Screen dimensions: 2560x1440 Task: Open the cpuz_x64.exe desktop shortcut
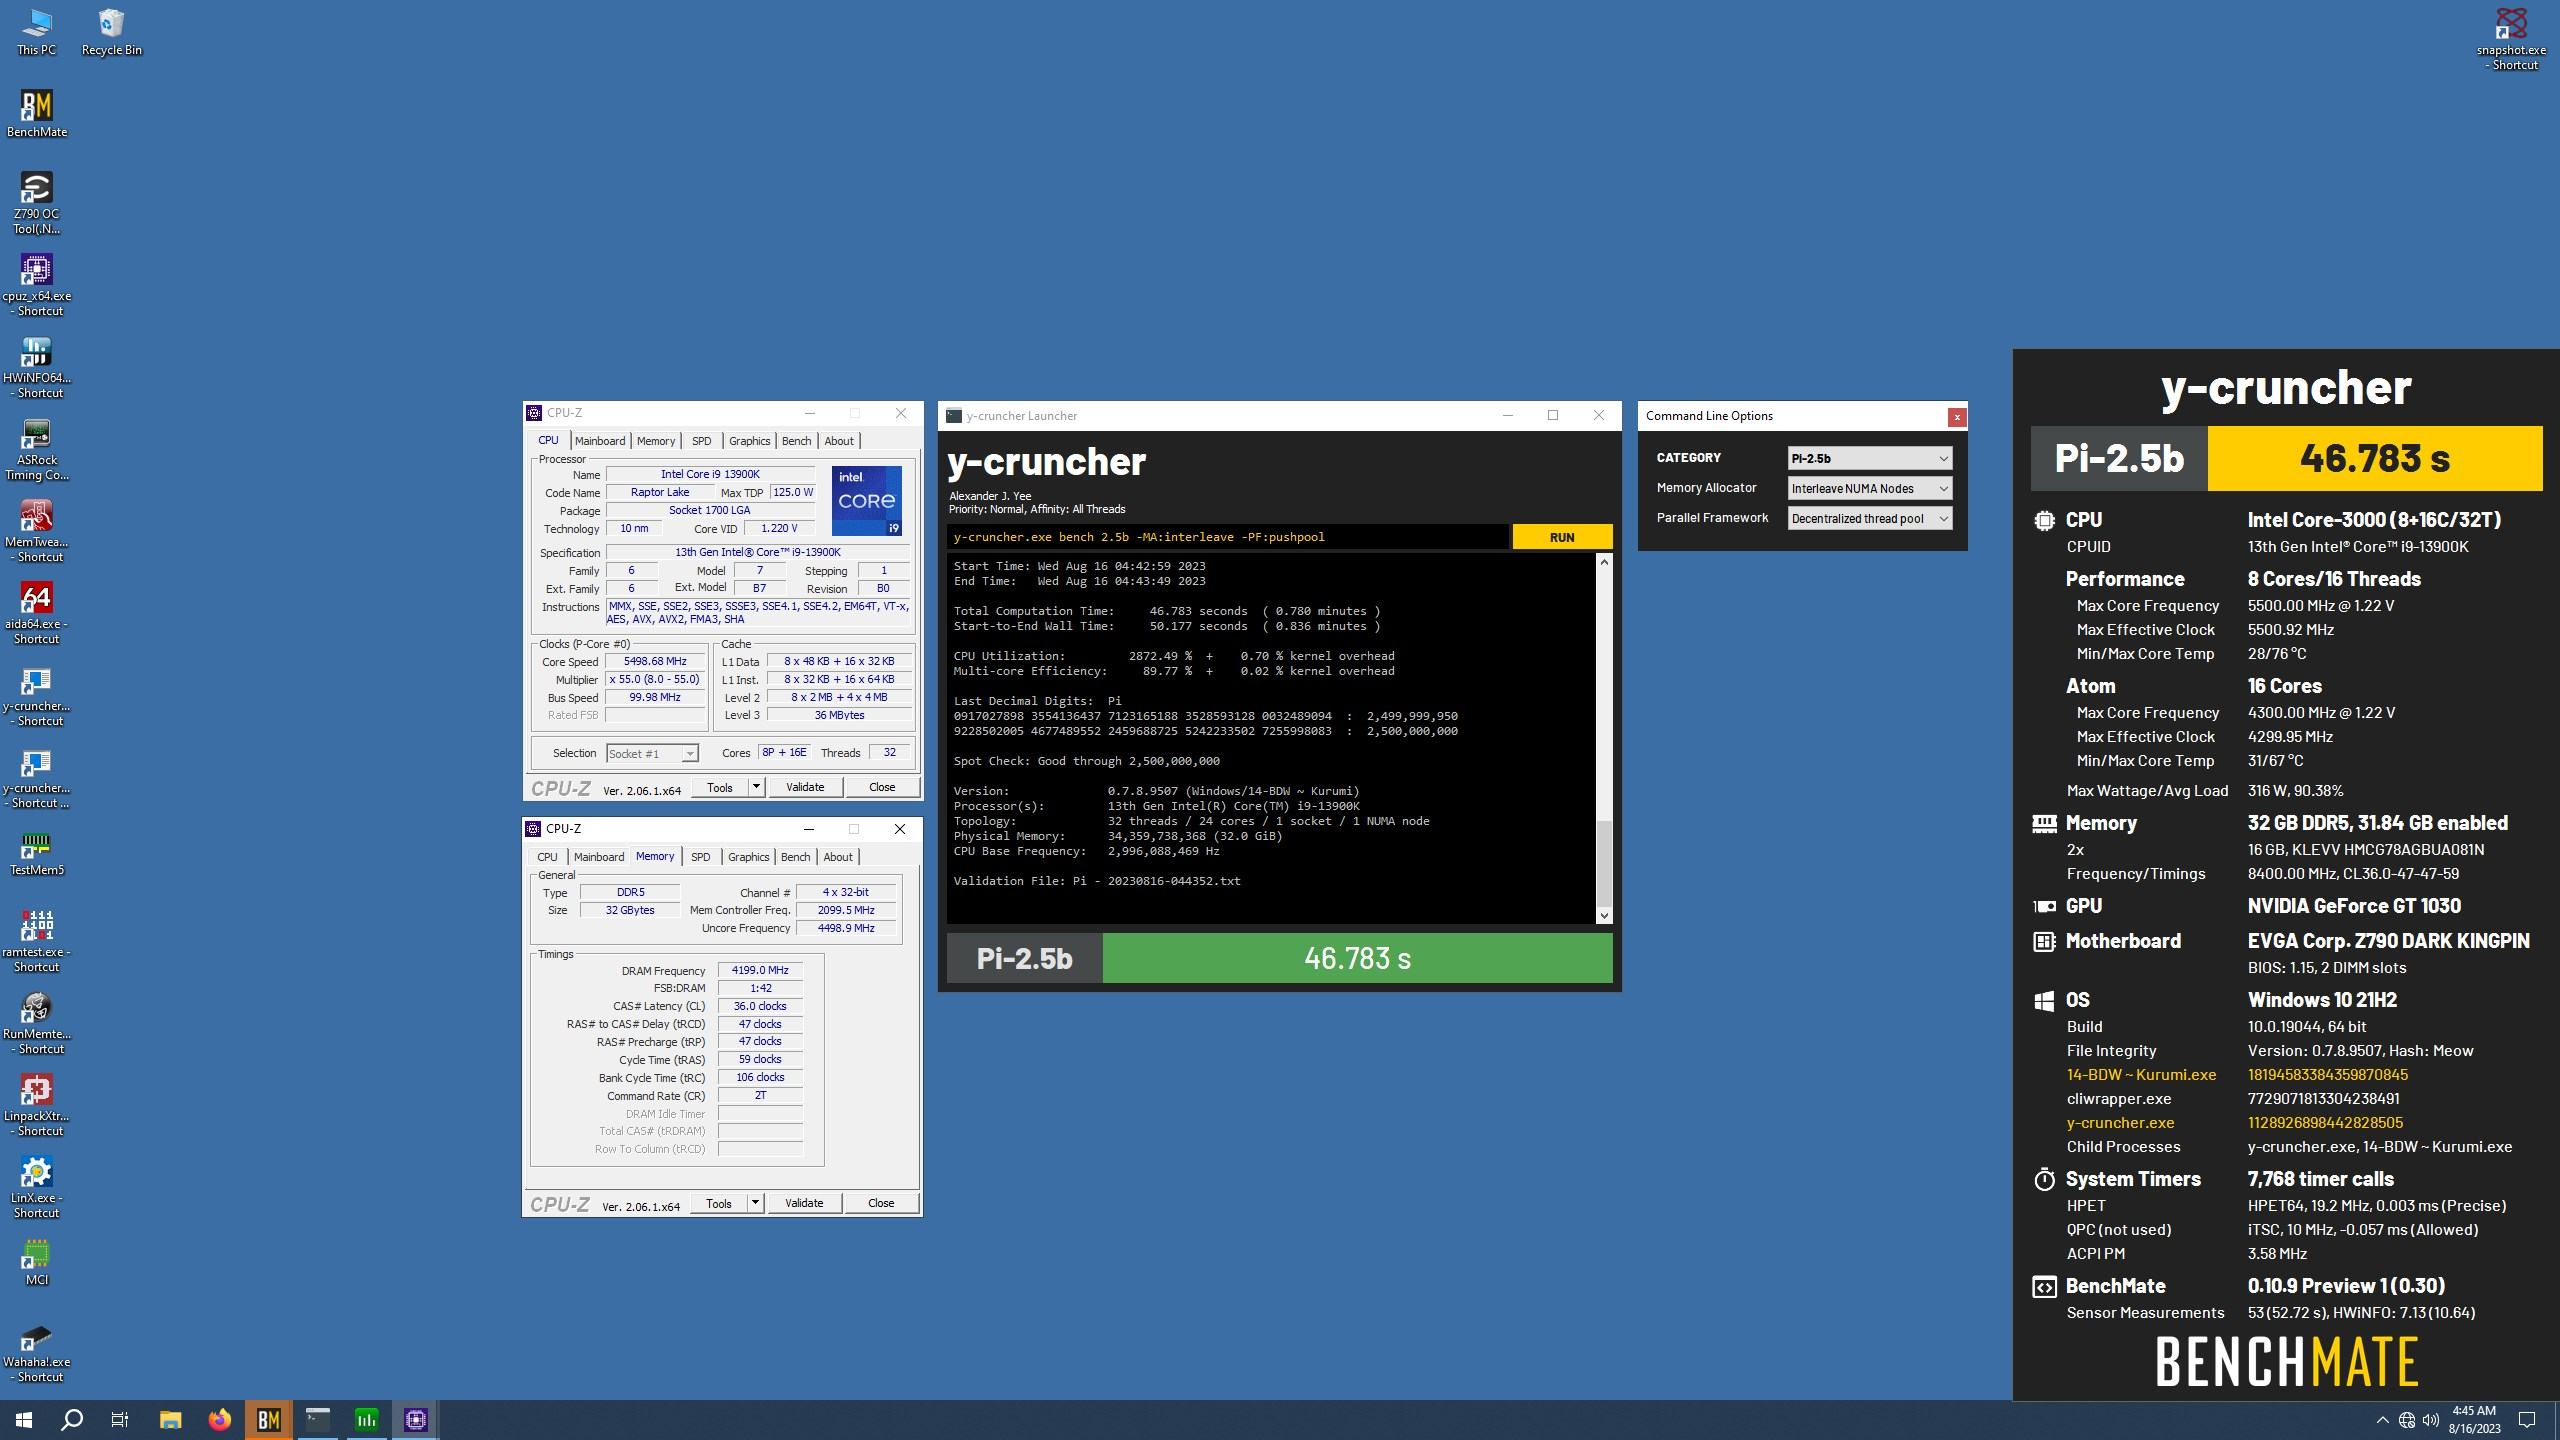[x=36, y=285]
